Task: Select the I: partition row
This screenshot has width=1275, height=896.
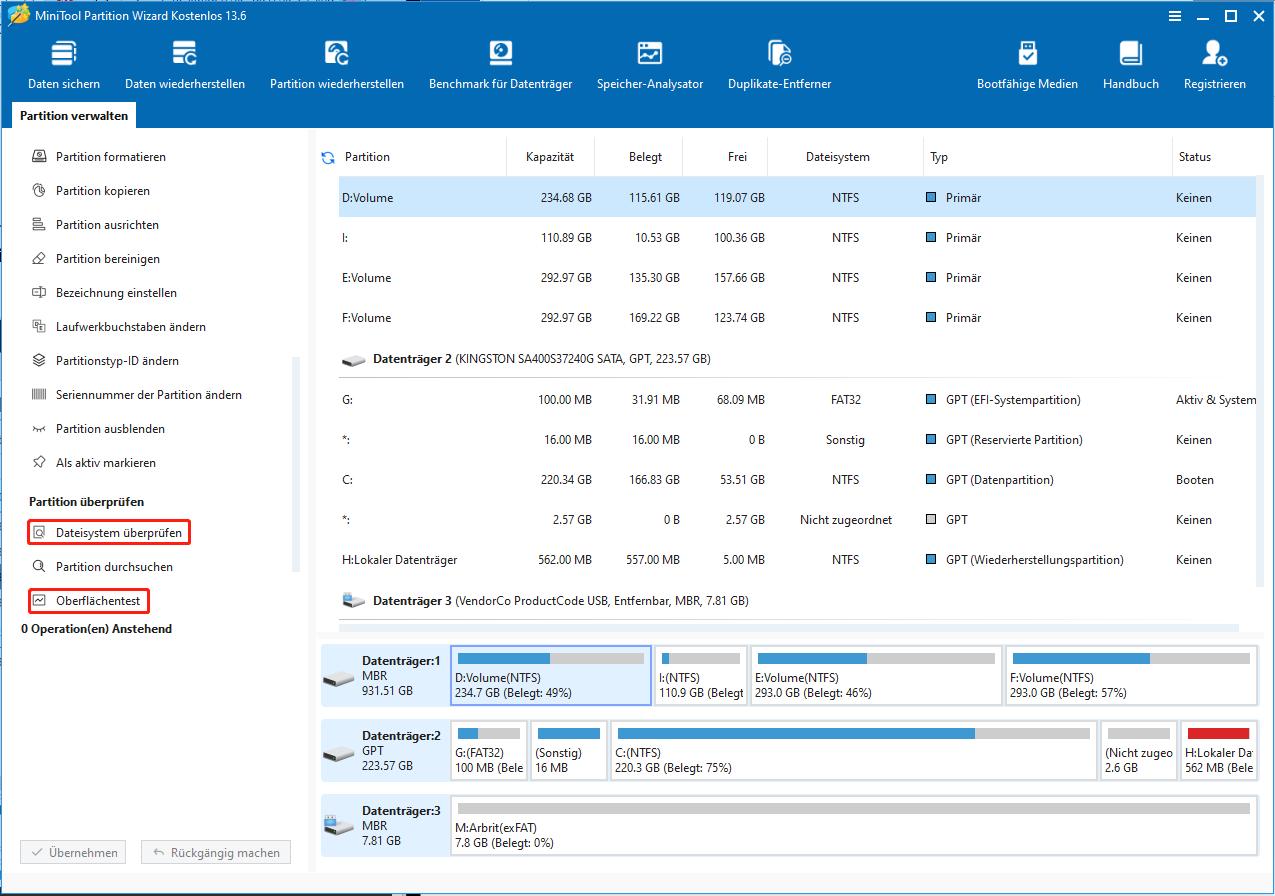Action: coord(797,238)
